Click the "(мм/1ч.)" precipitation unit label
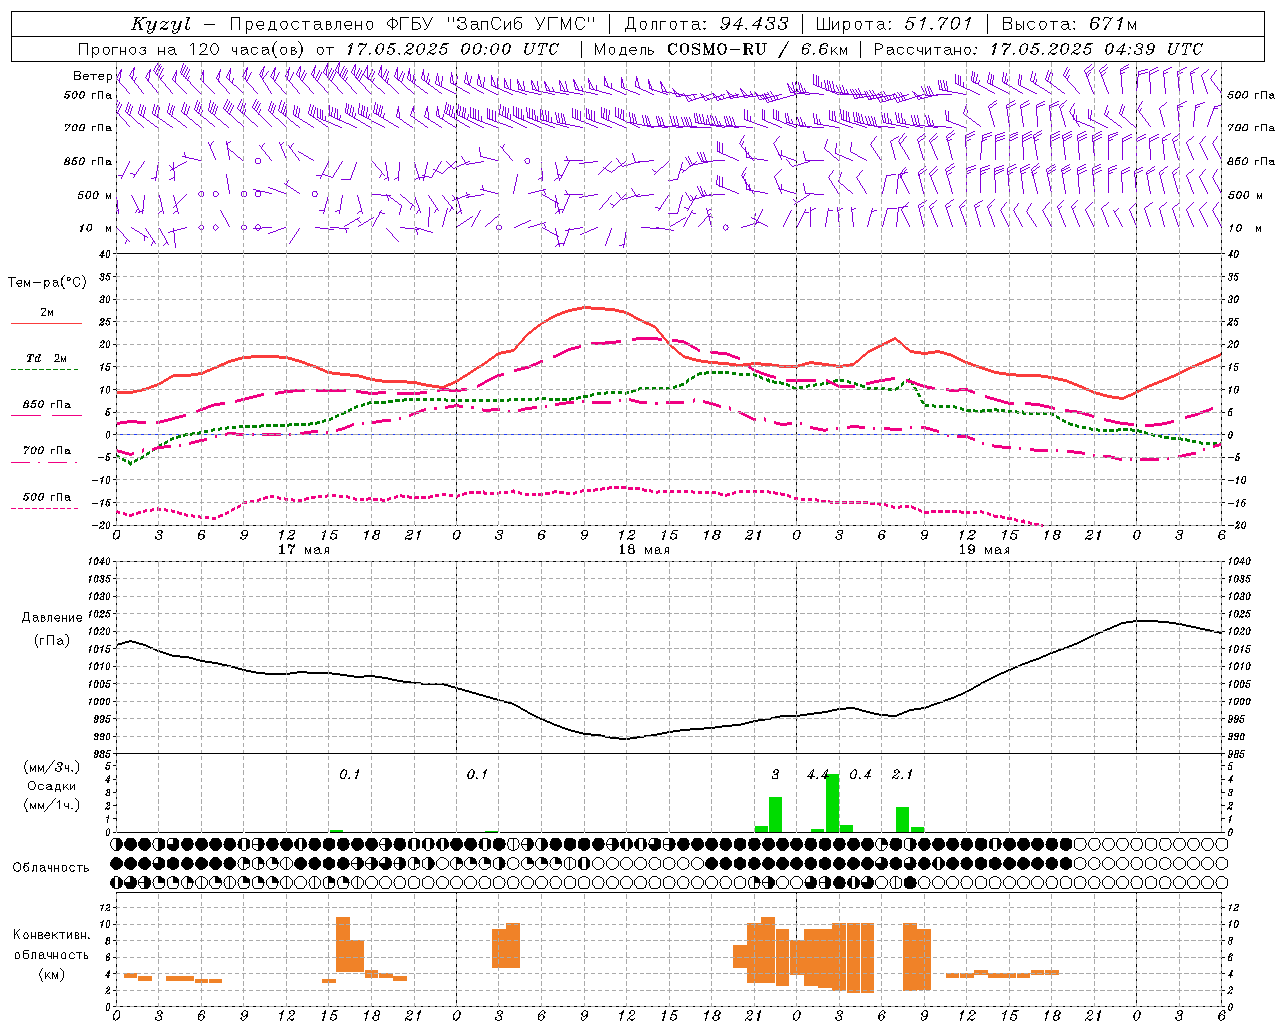 52,804
